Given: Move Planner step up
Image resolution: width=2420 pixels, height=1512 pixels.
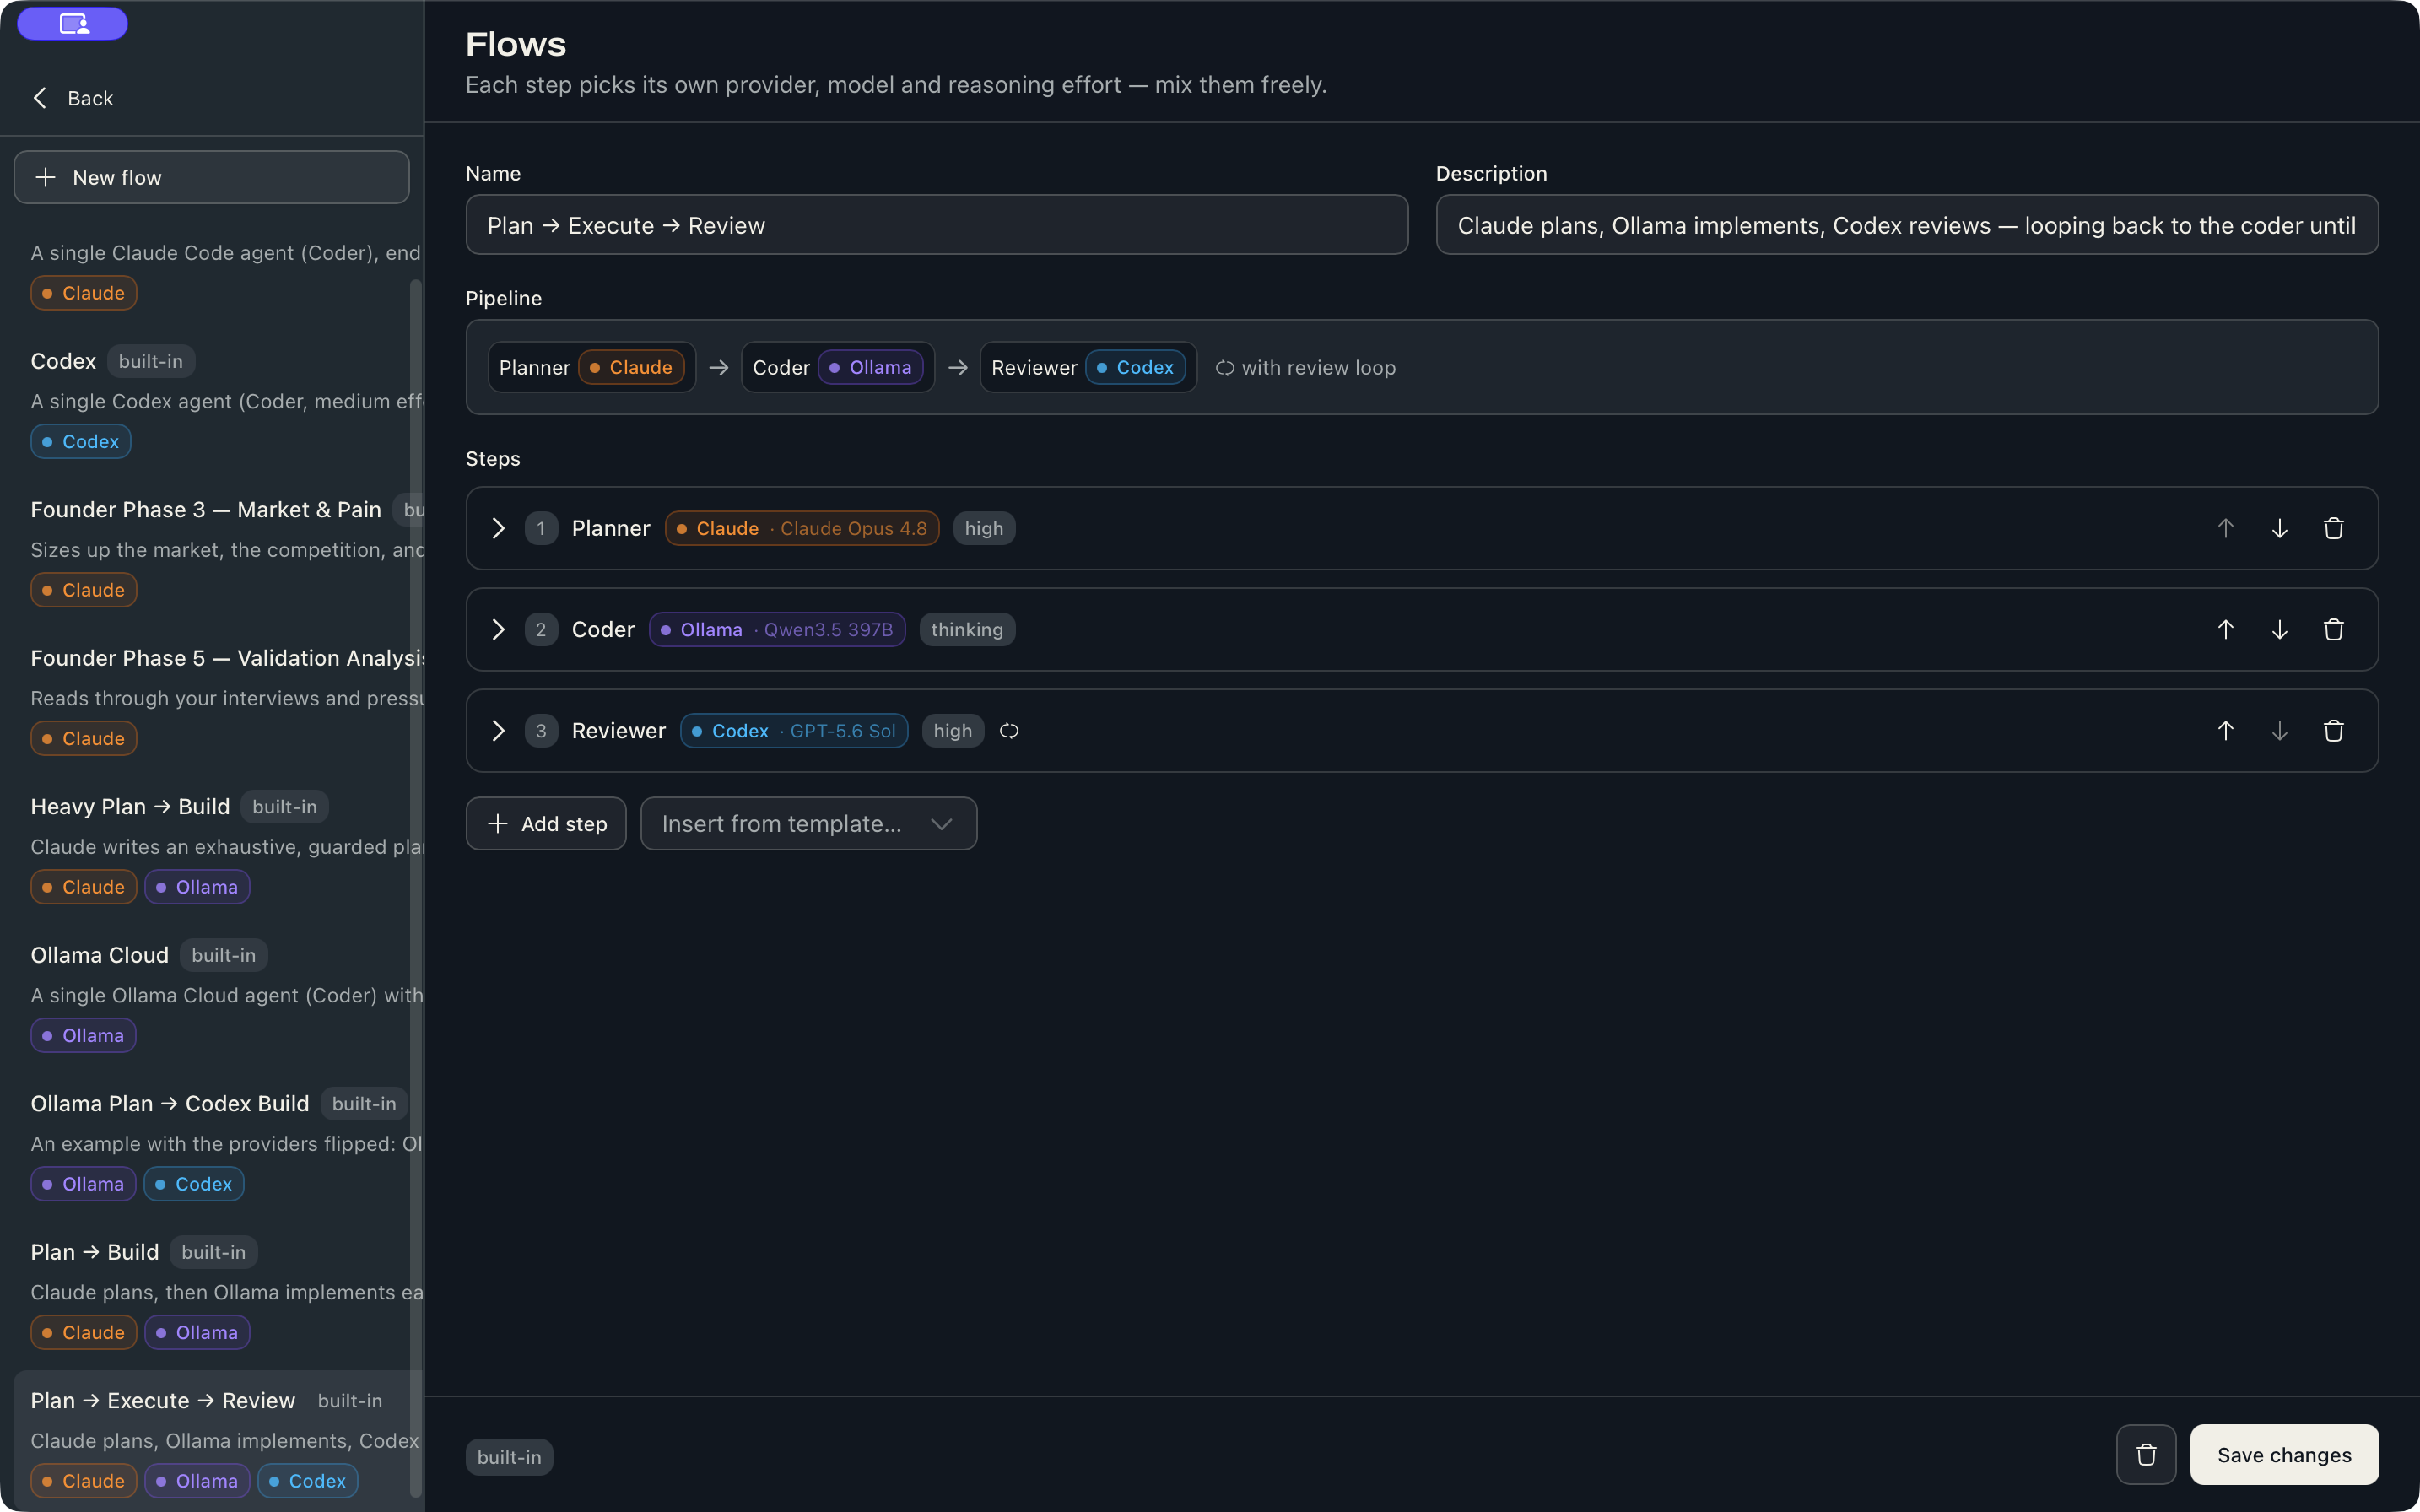Looking at the screenshot, I should pyautogui.click(x=2225, y=528).
